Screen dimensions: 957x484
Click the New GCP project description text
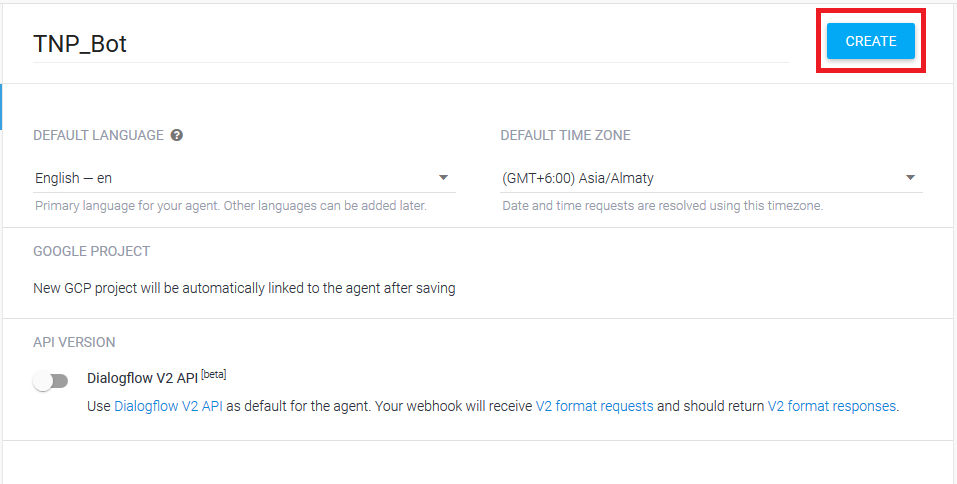pyautogui.click(x=244, y=288)
